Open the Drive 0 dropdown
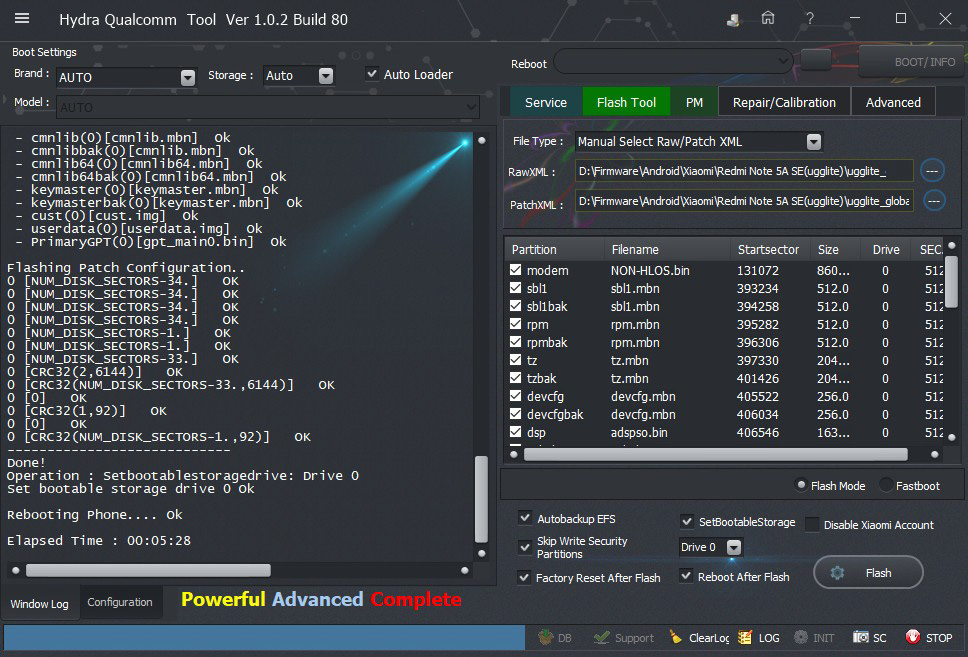This screenshot has height=657, width=968. click(734, 547)
